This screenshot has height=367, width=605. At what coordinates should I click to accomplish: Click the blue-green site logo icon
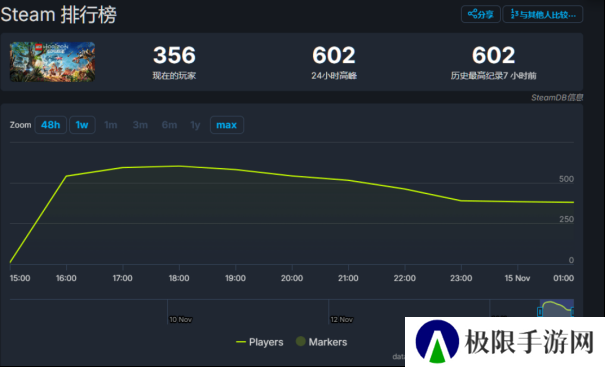point(437,342)
